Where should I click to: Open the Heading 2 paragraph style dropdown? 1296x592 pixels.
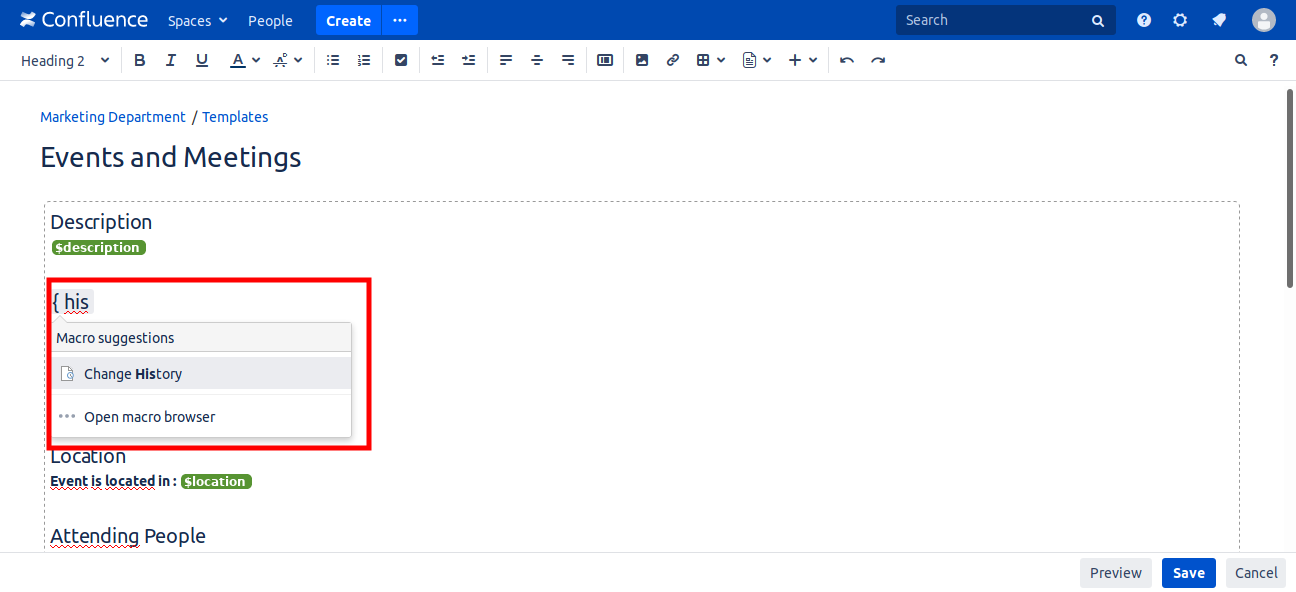pos(65,60)
